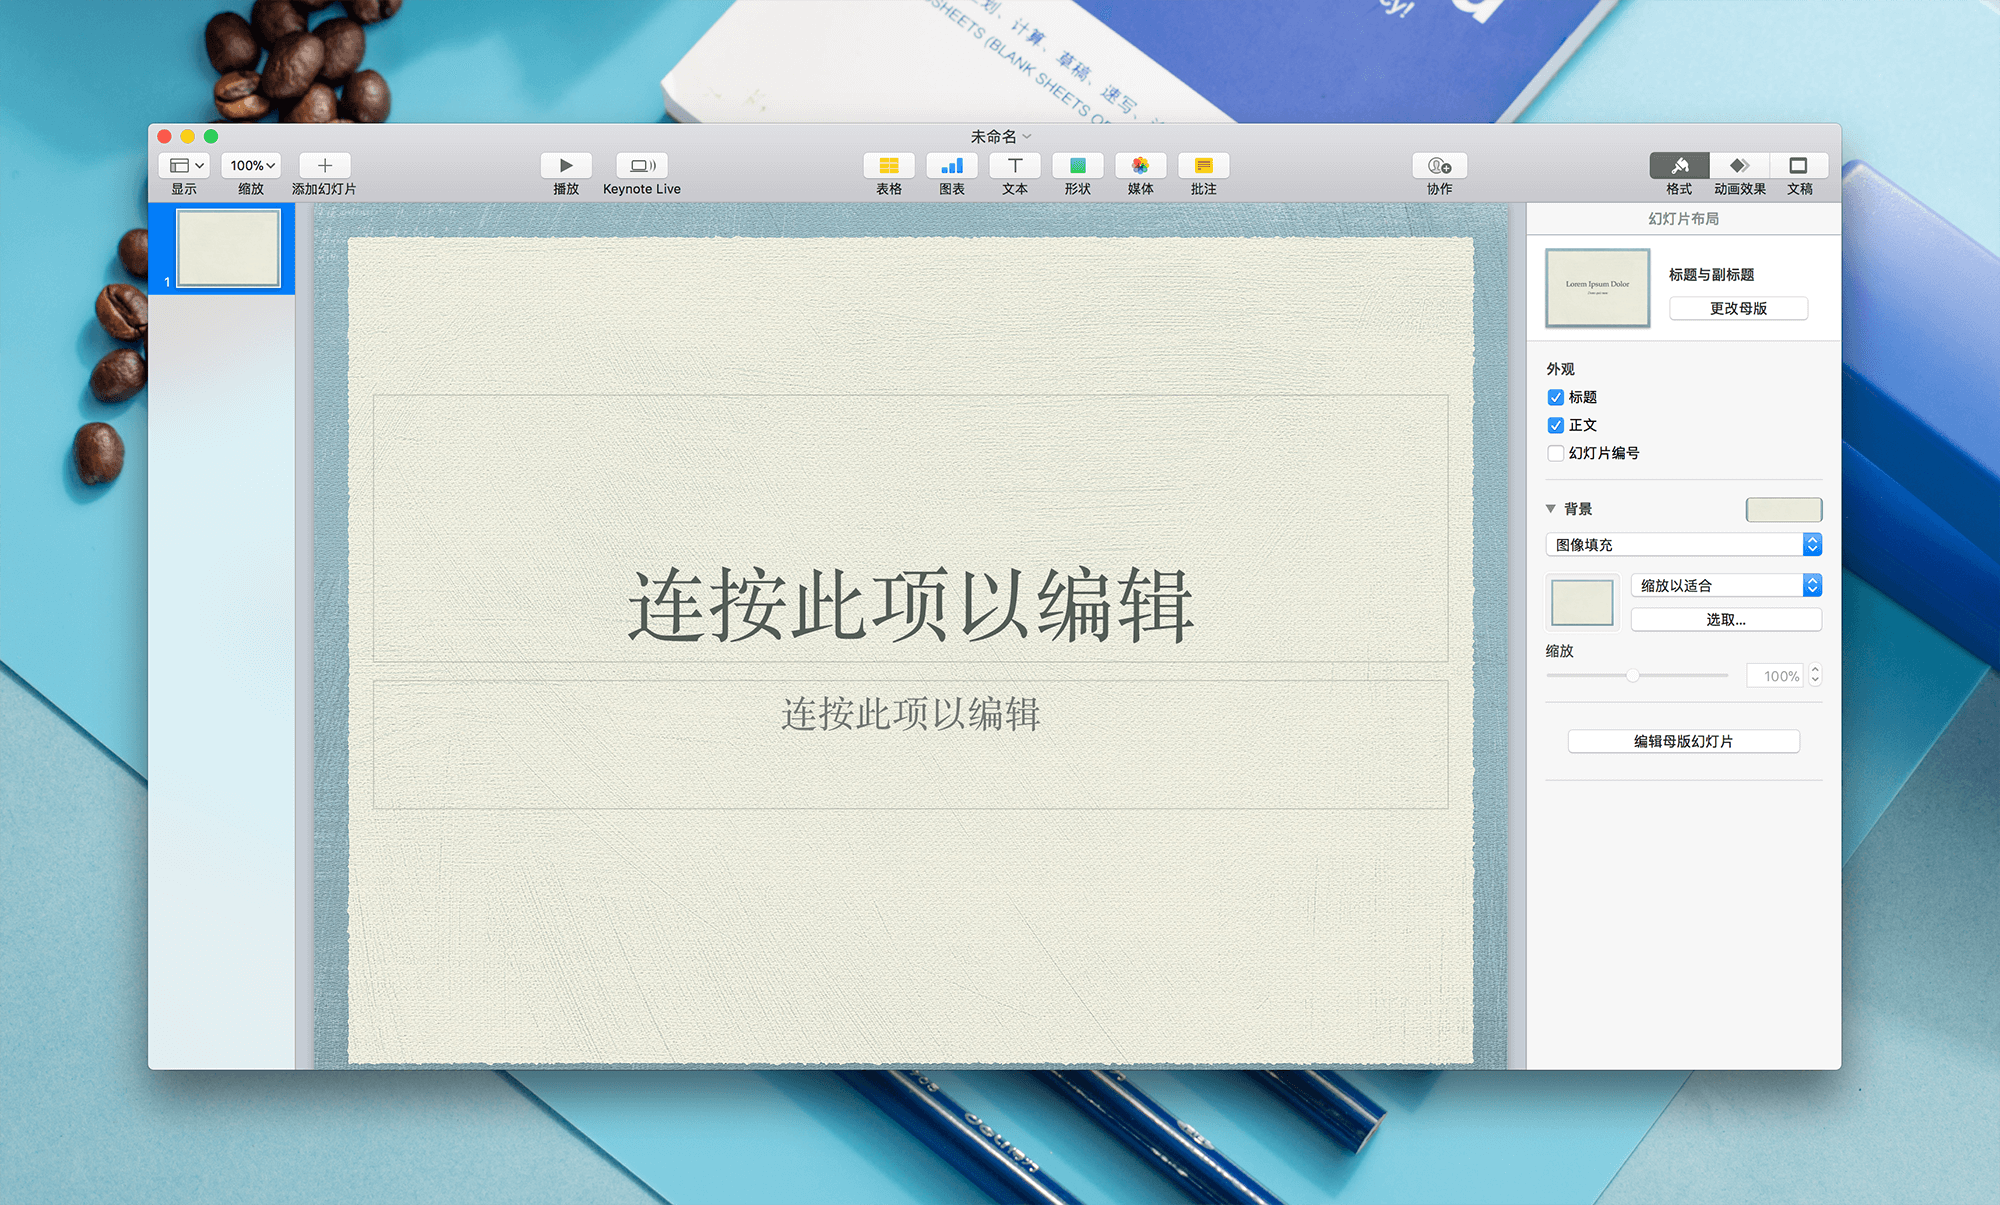The image size is (2000, 1205).
Task: Click the 编辑母版幻灯片 button
Action: (x=1684, y=741)
